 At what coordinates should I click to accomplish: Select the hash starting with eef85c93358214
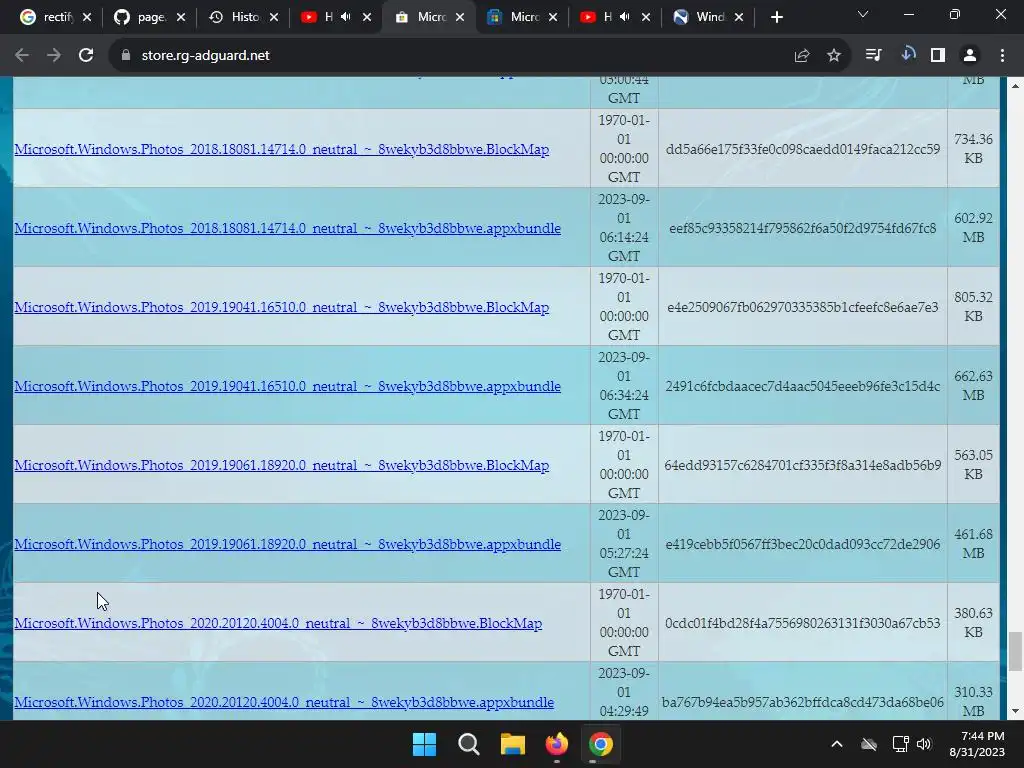pos(803,228)
